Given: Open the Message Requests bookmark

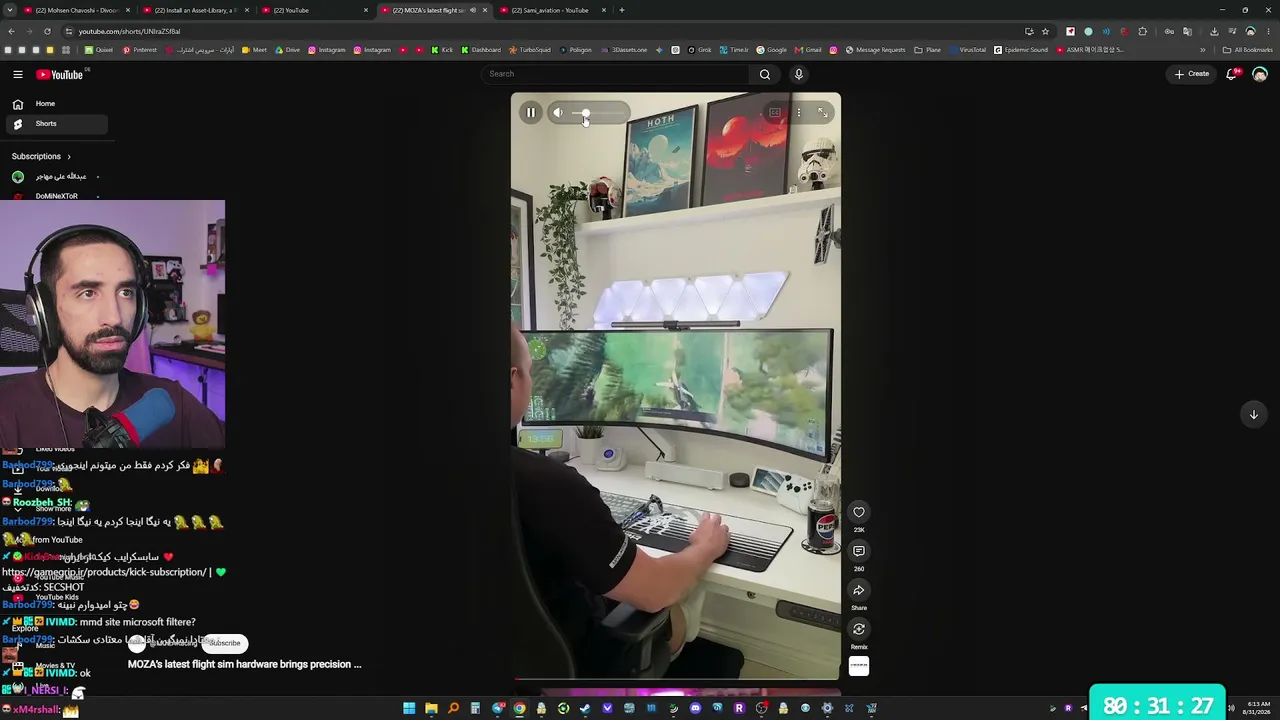Looking at the screenshot, I should pyautogui.click(x=876, y=50).
